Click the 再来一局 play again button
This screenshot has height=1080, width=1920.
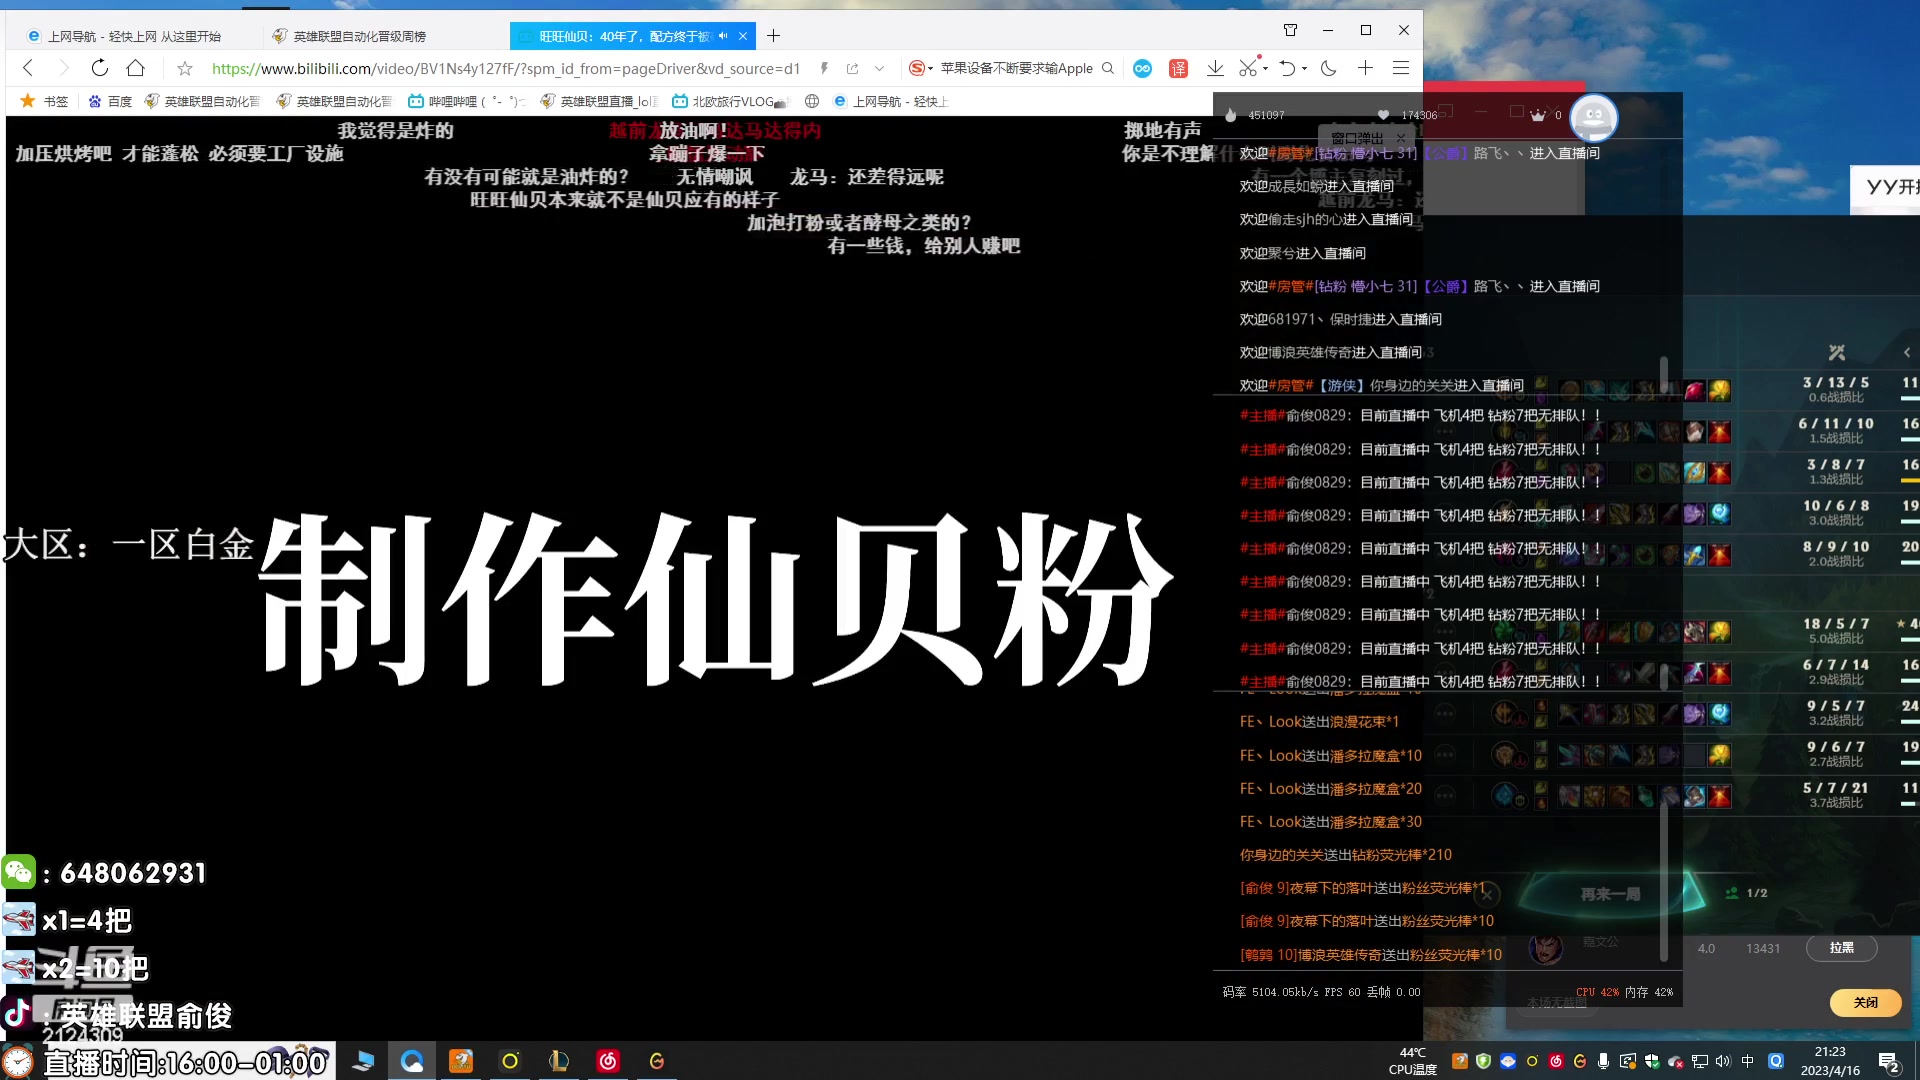click(1610, 894)
